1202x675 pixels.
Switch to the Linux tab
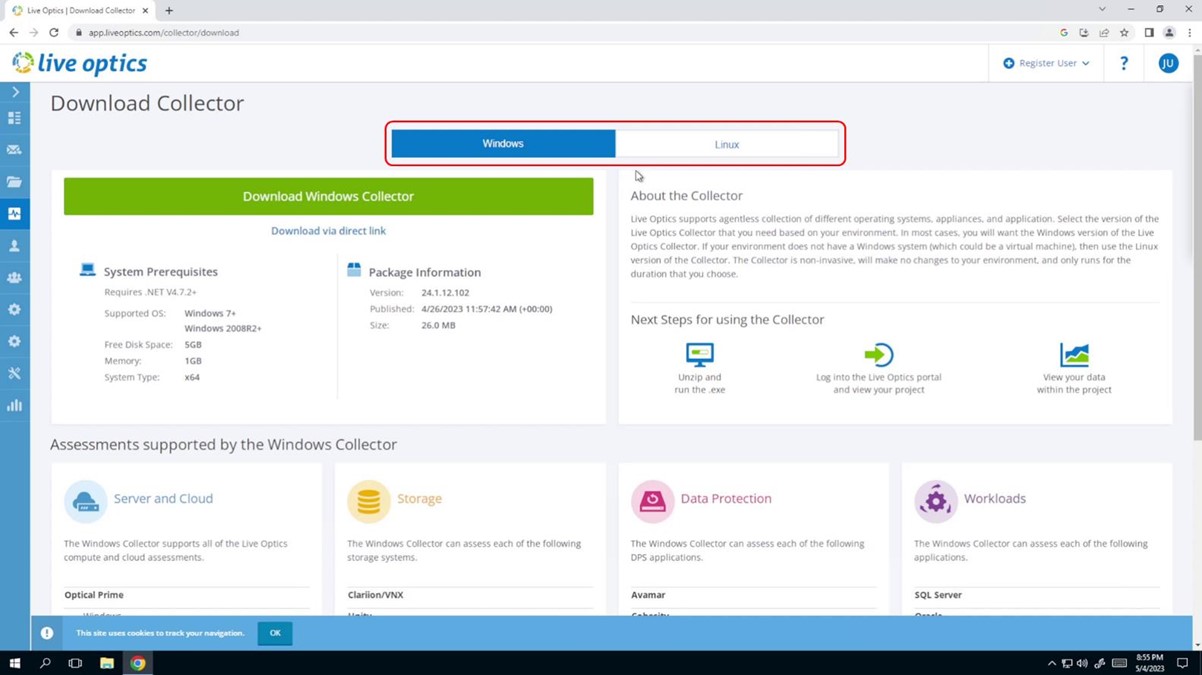(x=727, y=144)
